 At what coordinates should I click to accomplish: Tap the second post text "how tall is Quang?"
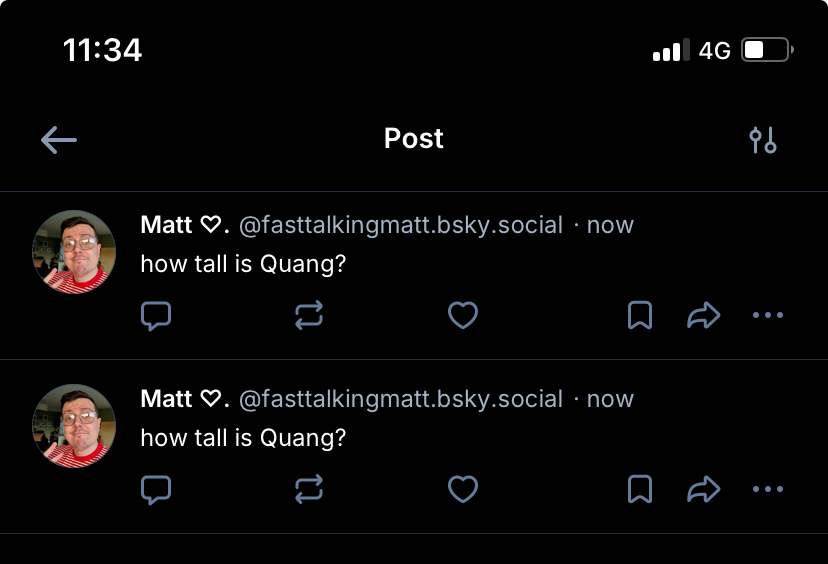click(x=243, y=438)
